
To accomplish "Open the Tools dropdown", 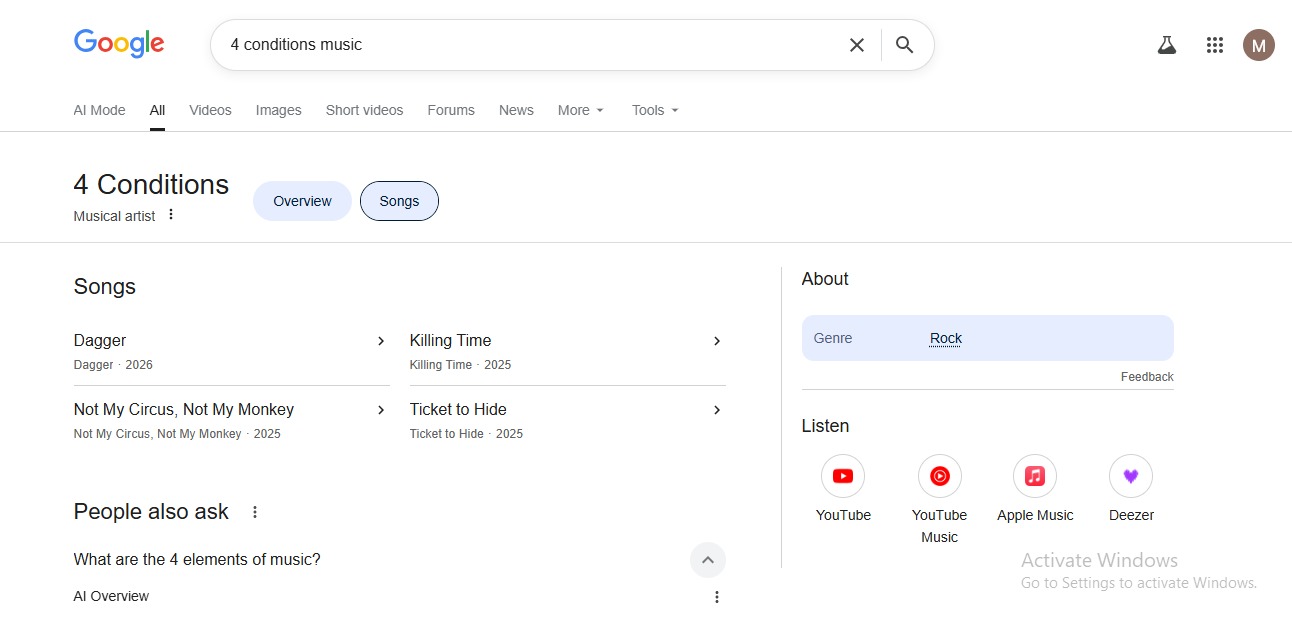I will [x=656, y=110].
